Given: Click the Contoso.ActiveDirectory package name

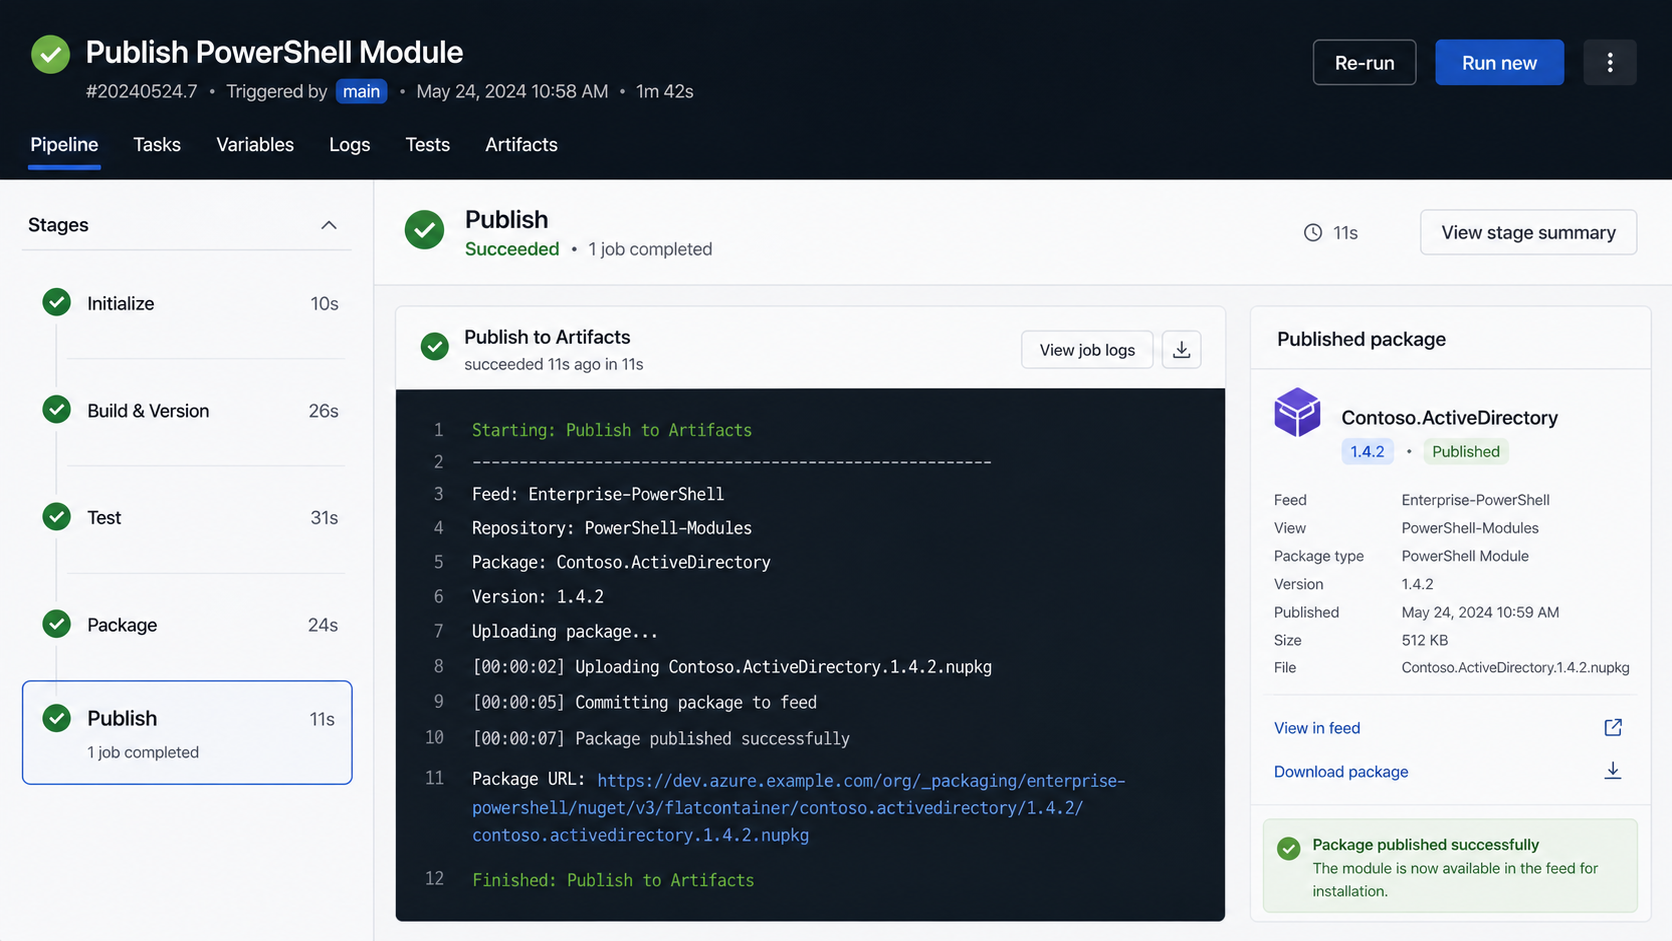Looking at the screenshot, I should coord(1449,417).
